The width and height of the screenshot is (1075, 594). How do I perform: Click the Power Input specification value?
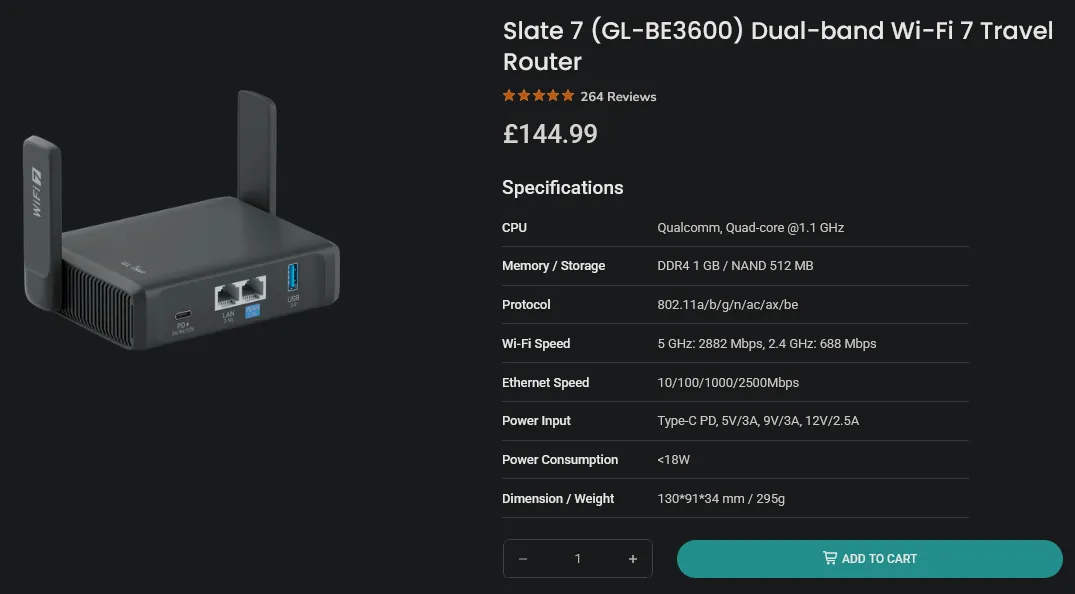[758, 421]
